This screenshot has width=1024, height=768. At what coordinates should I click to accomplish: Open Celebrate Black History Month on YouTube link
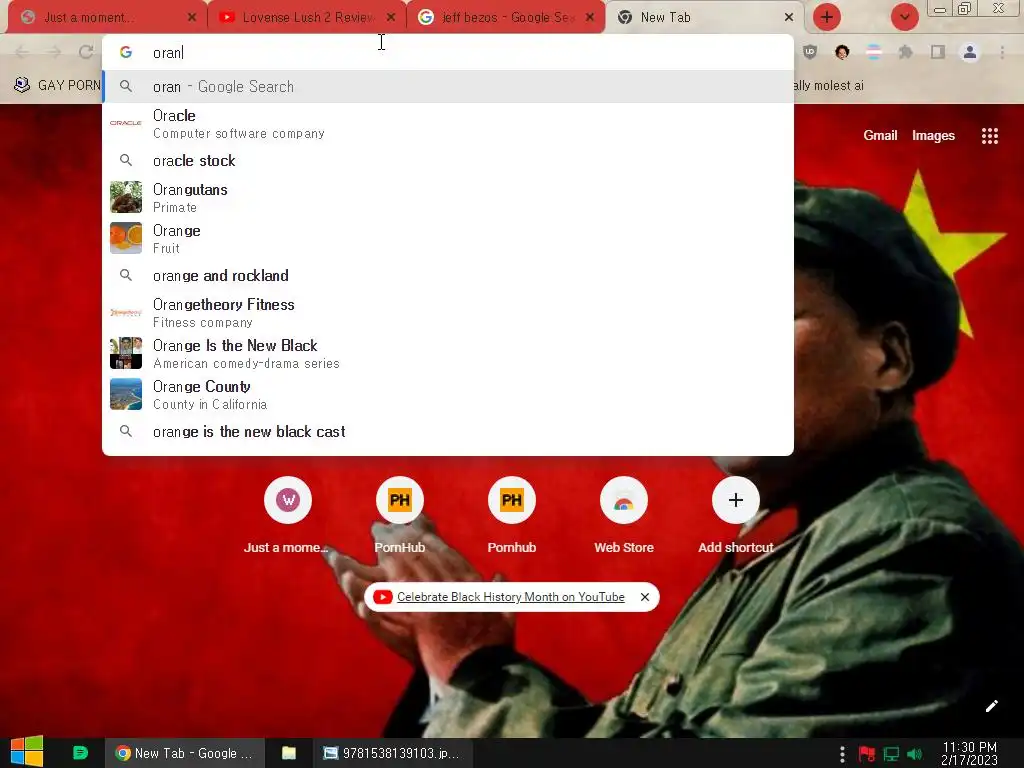(x=510, y=597)
